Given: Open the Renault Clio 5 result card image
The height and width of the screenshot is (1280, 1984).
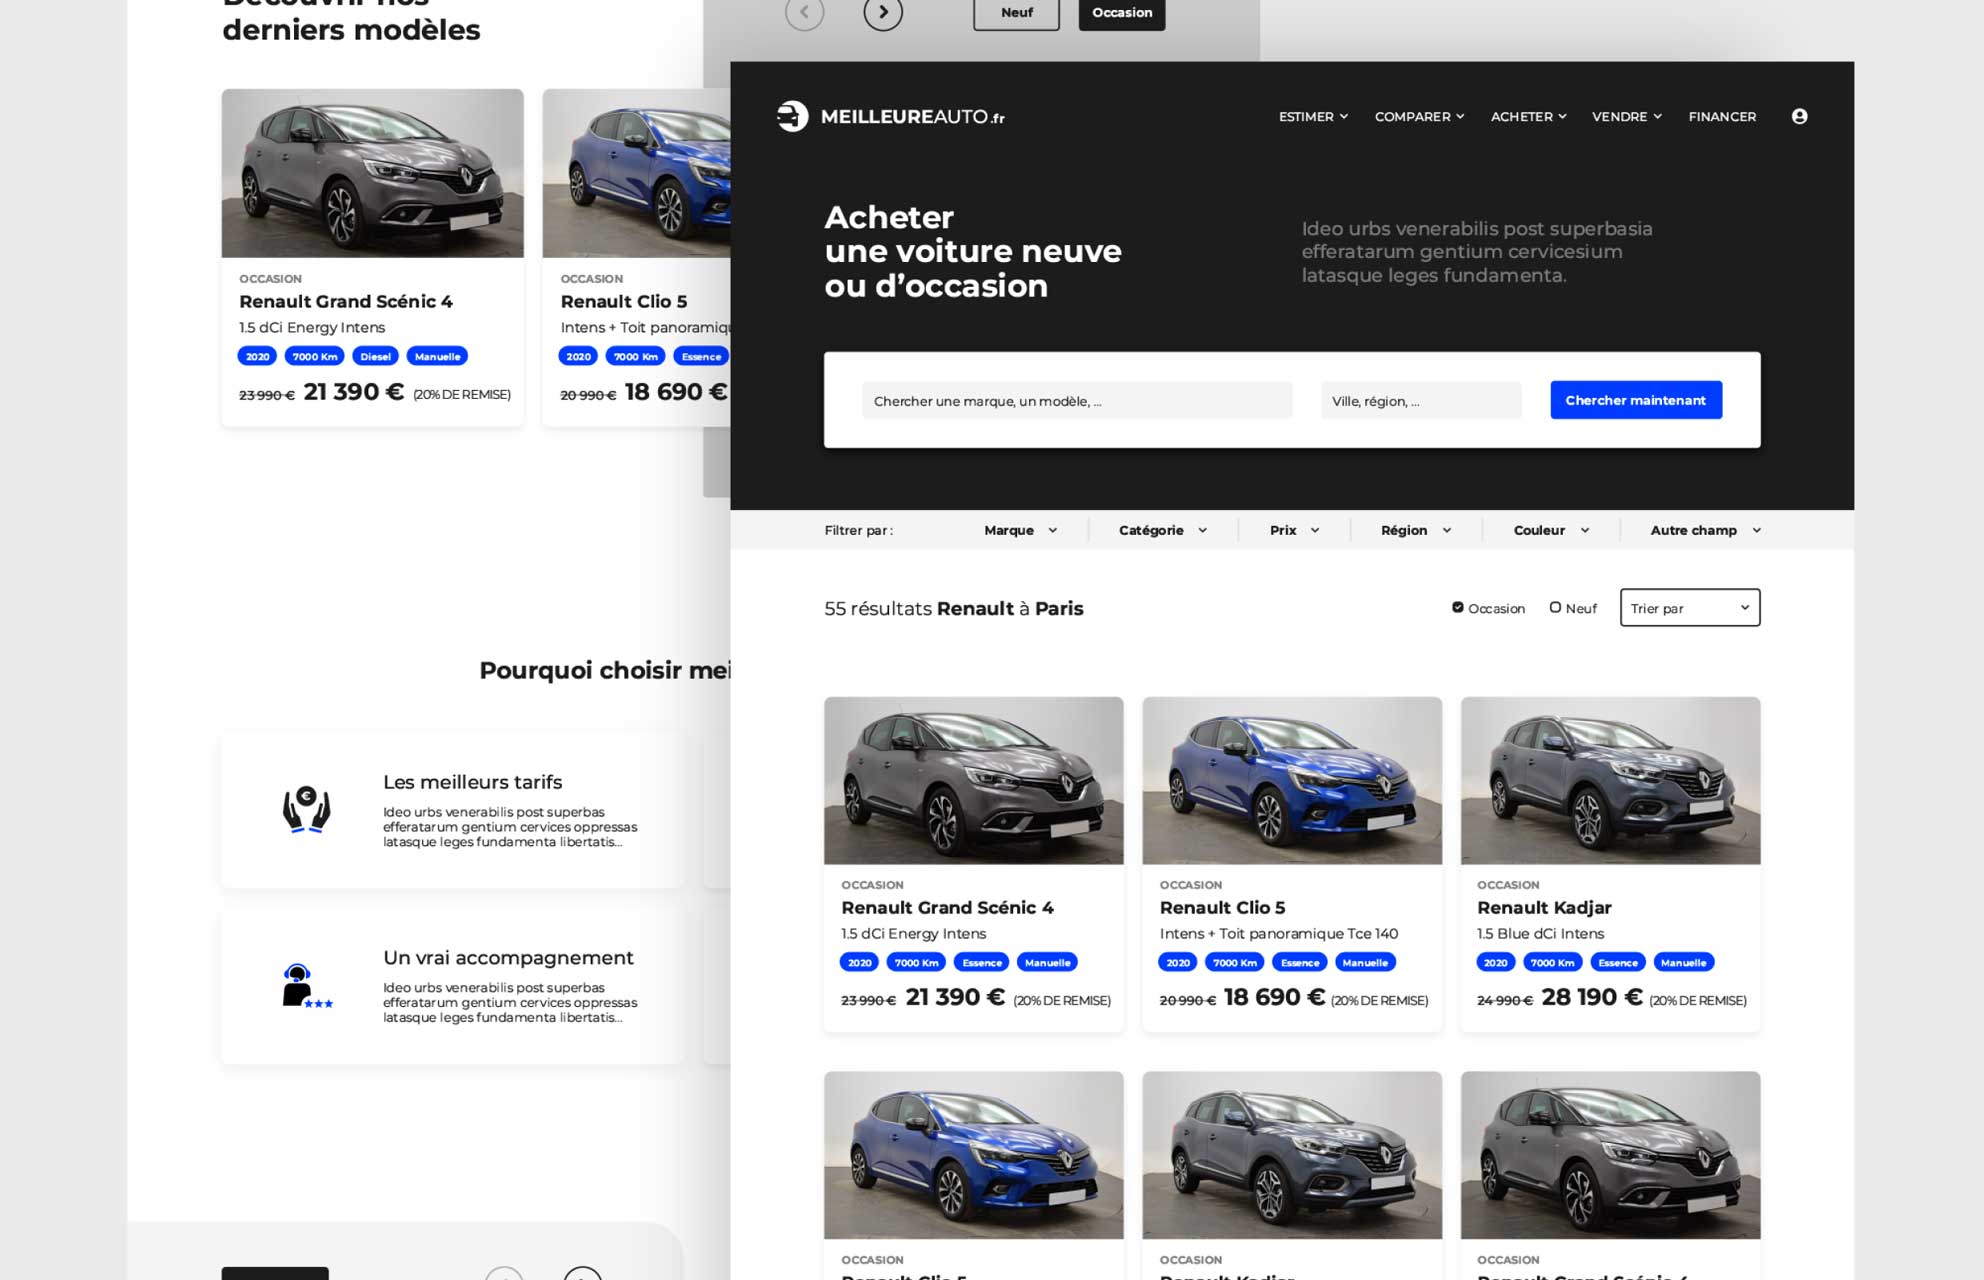Looking at the screenshot, I should [1292, 780].
